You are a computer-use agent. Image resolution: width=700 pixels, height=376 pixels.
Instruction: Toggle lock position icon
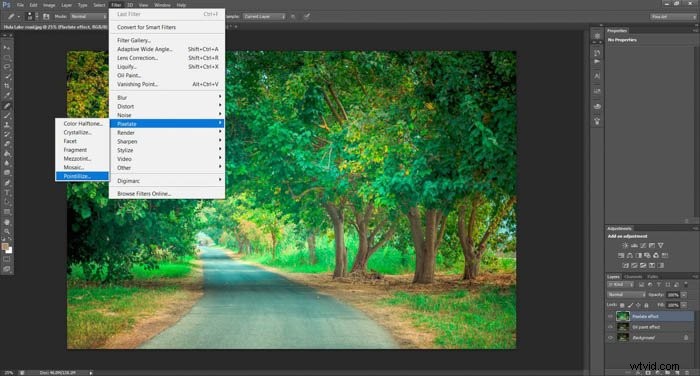638,305
